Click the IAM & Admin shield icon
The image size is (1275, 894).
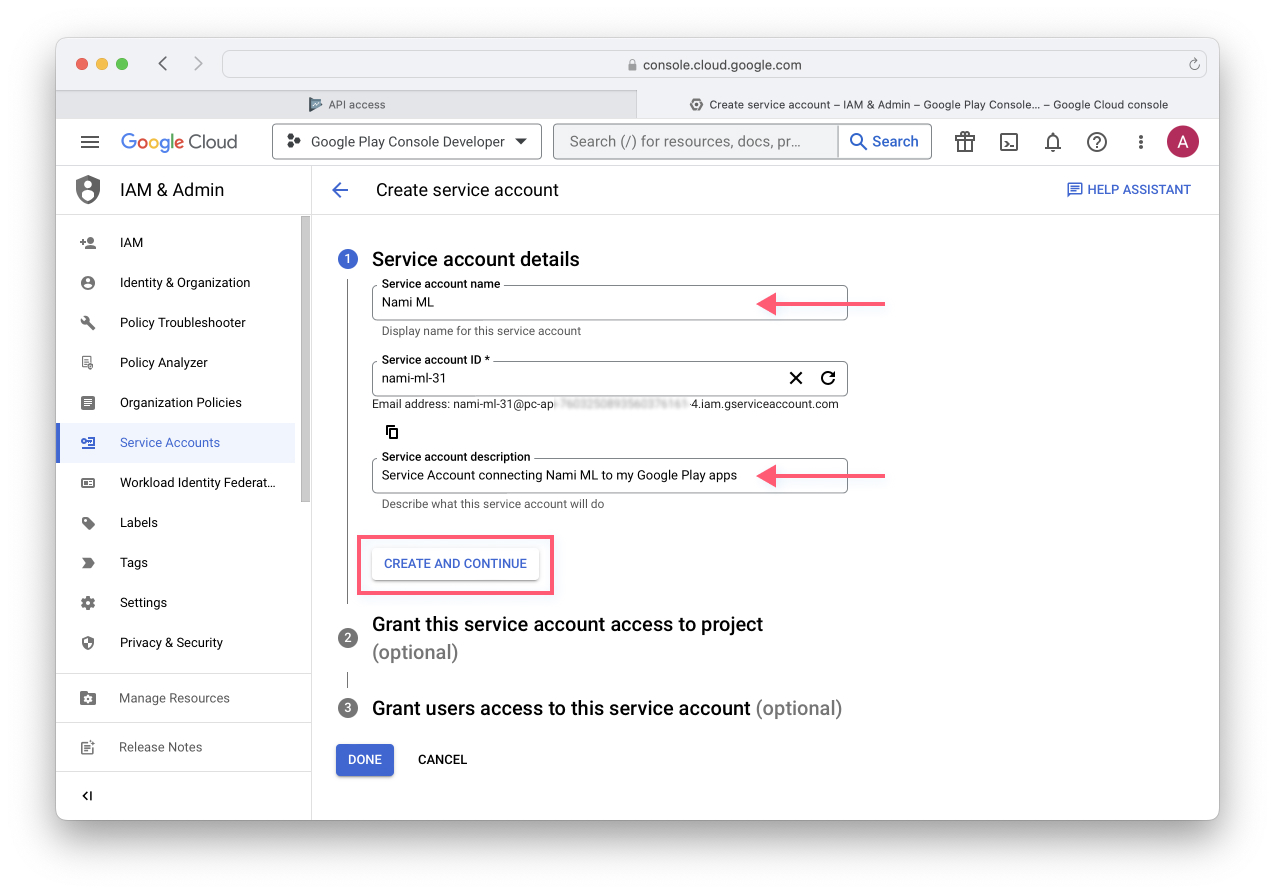pos(89,190)
